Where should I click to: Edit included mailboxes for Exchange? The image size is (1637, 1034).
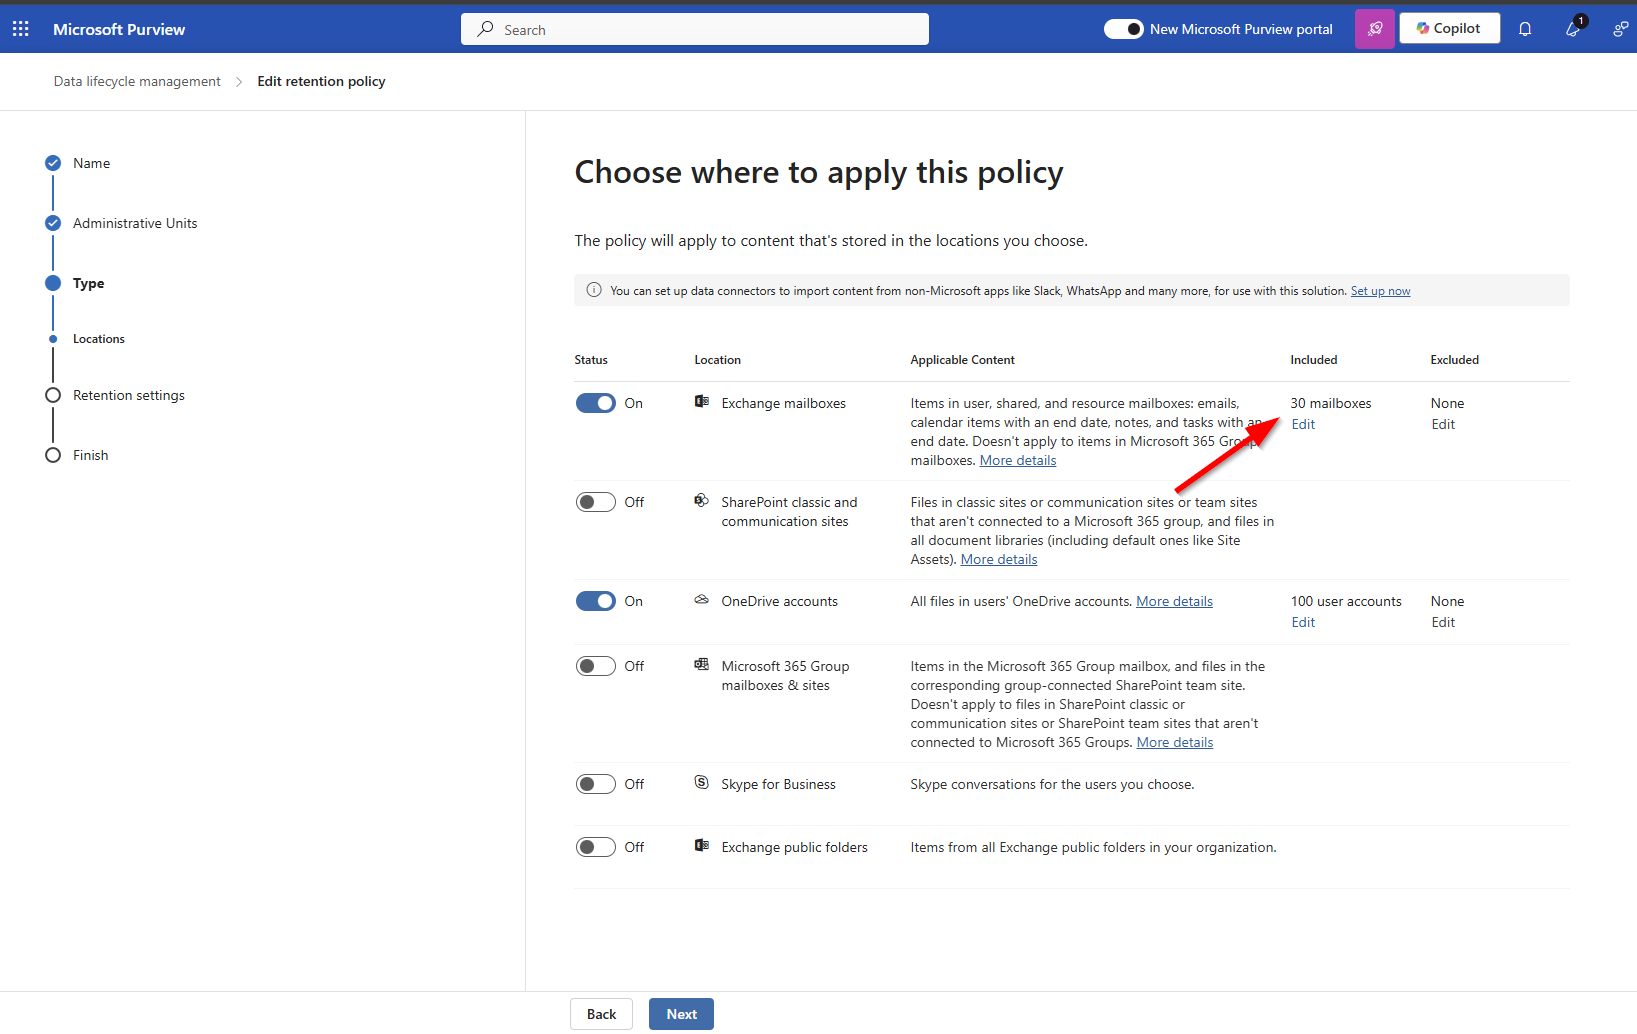tap(1302, 423)
